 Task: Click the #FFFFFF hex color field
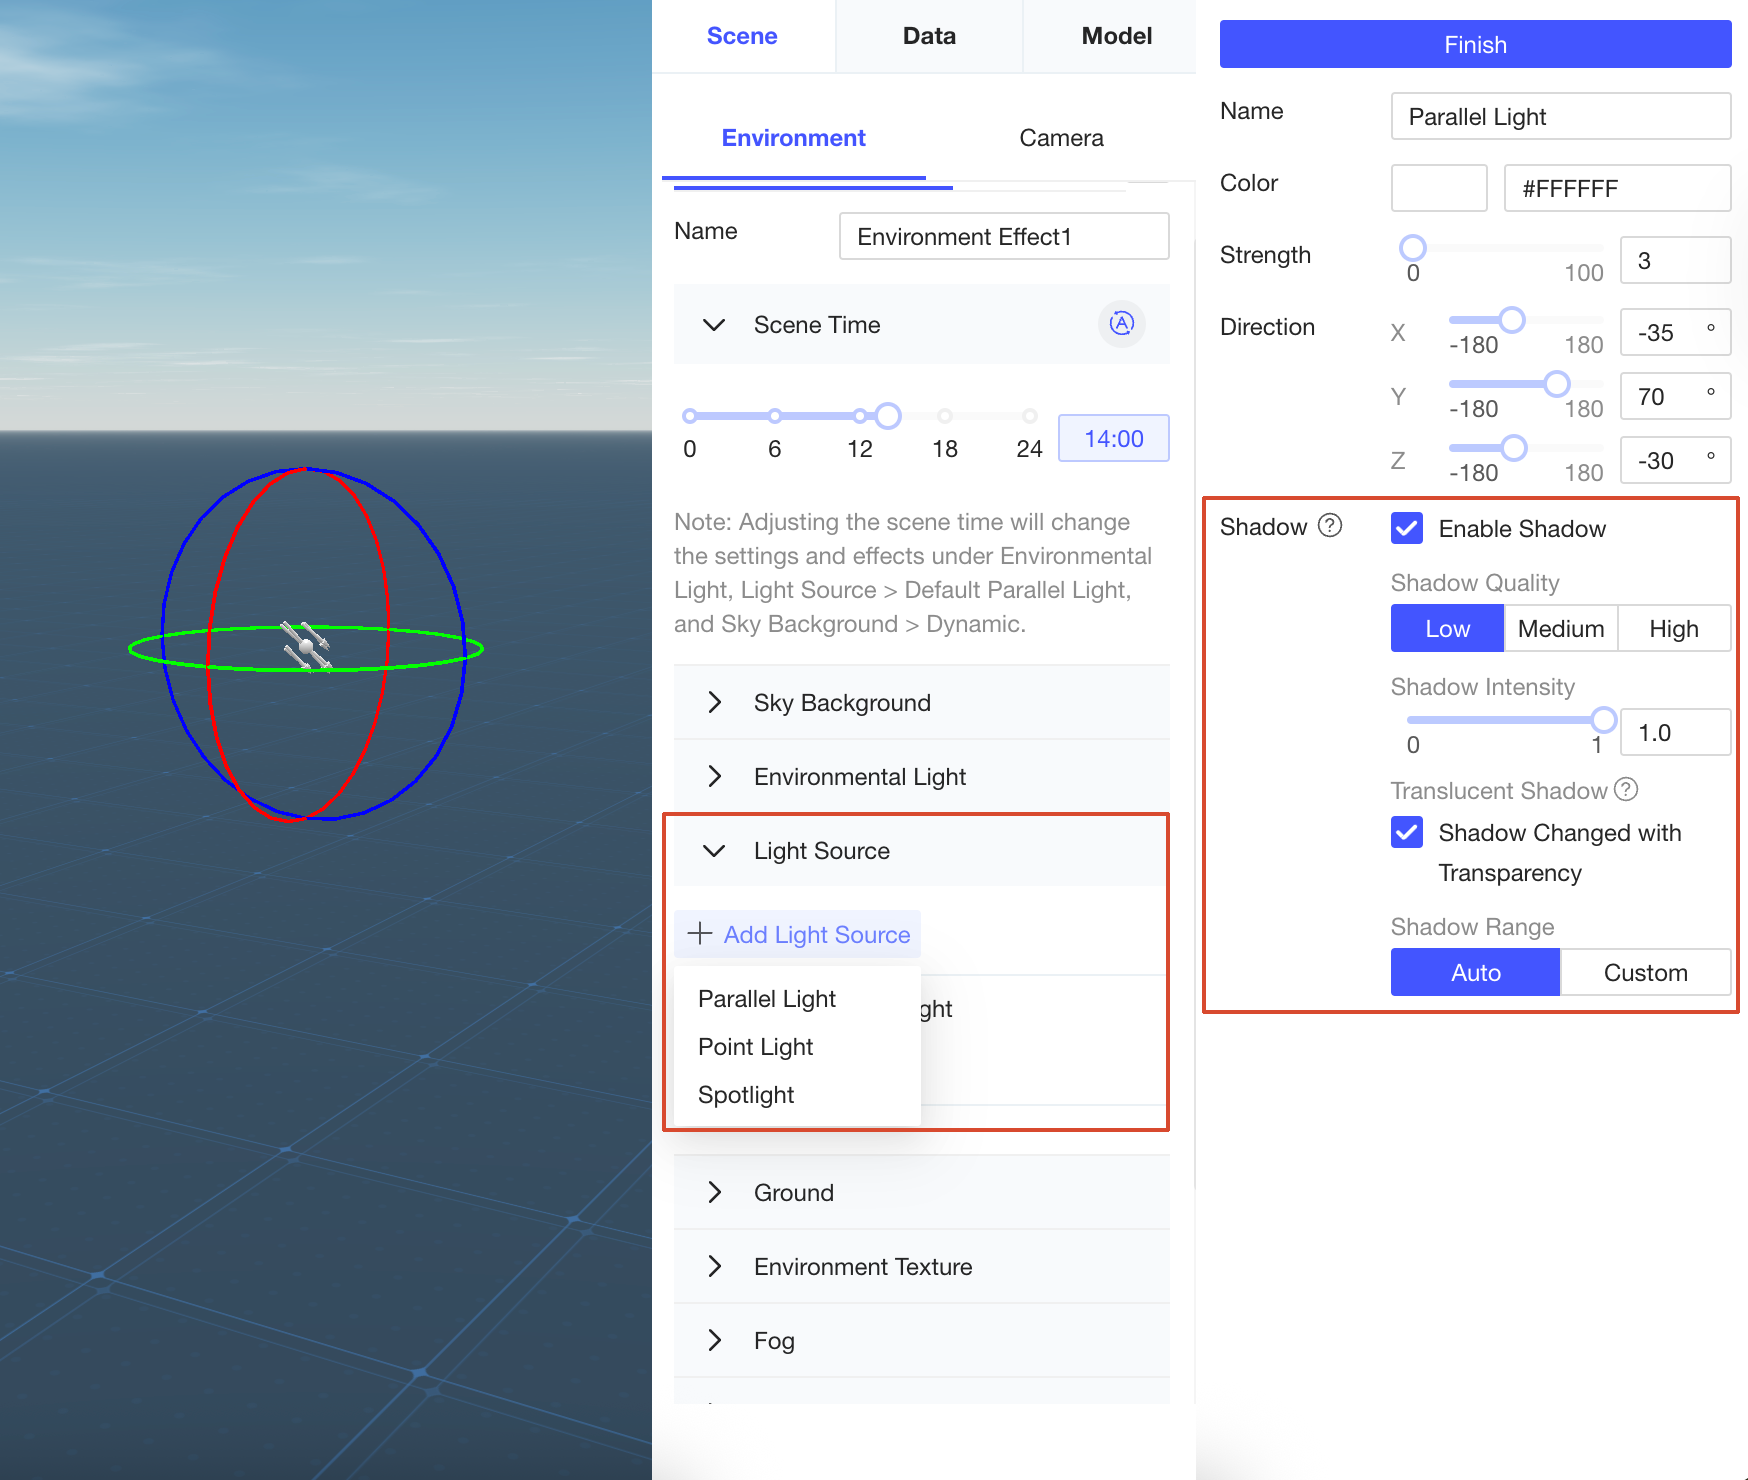(1617, 188)
